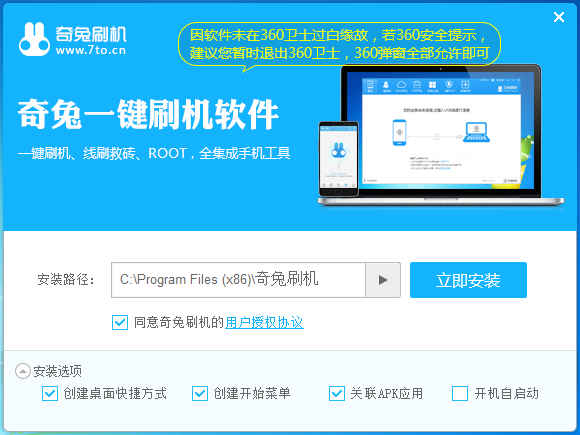Image resolution: width=580 pixels, height=435 pixels.
Task: Enable 开机自启动 checkbox
Action: (x=460, y=393)
